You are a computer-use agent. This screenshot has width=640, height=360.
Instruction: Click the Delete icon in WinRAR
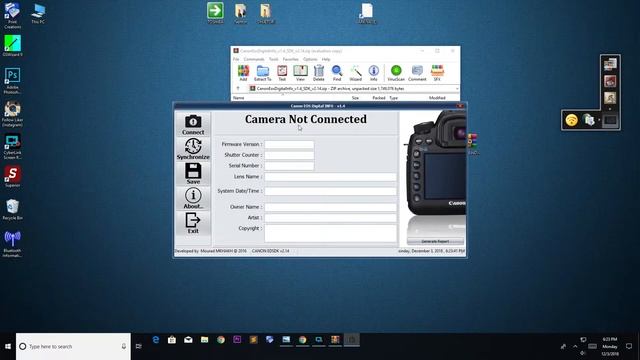pos(319,73)
